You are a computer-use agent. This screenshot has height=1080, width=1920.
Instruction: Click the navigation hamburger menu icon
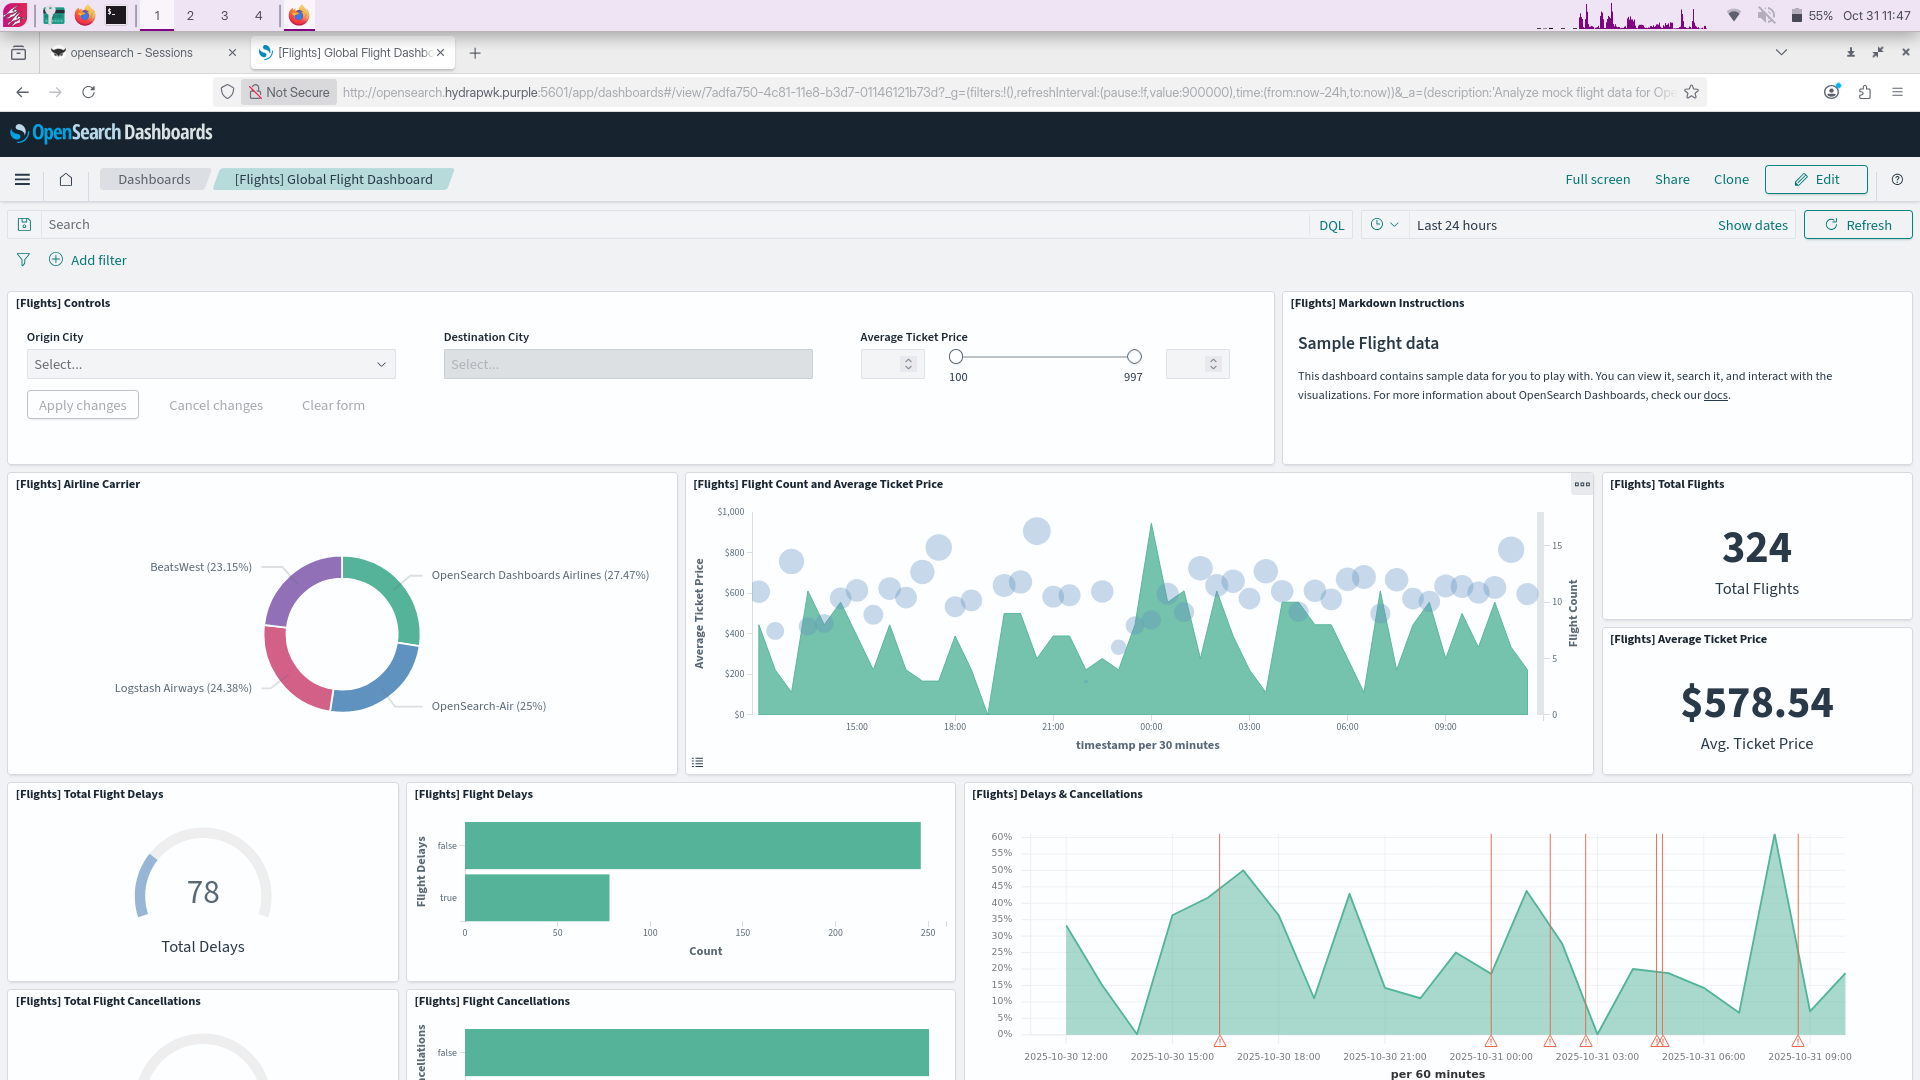[x=22, y=179]
